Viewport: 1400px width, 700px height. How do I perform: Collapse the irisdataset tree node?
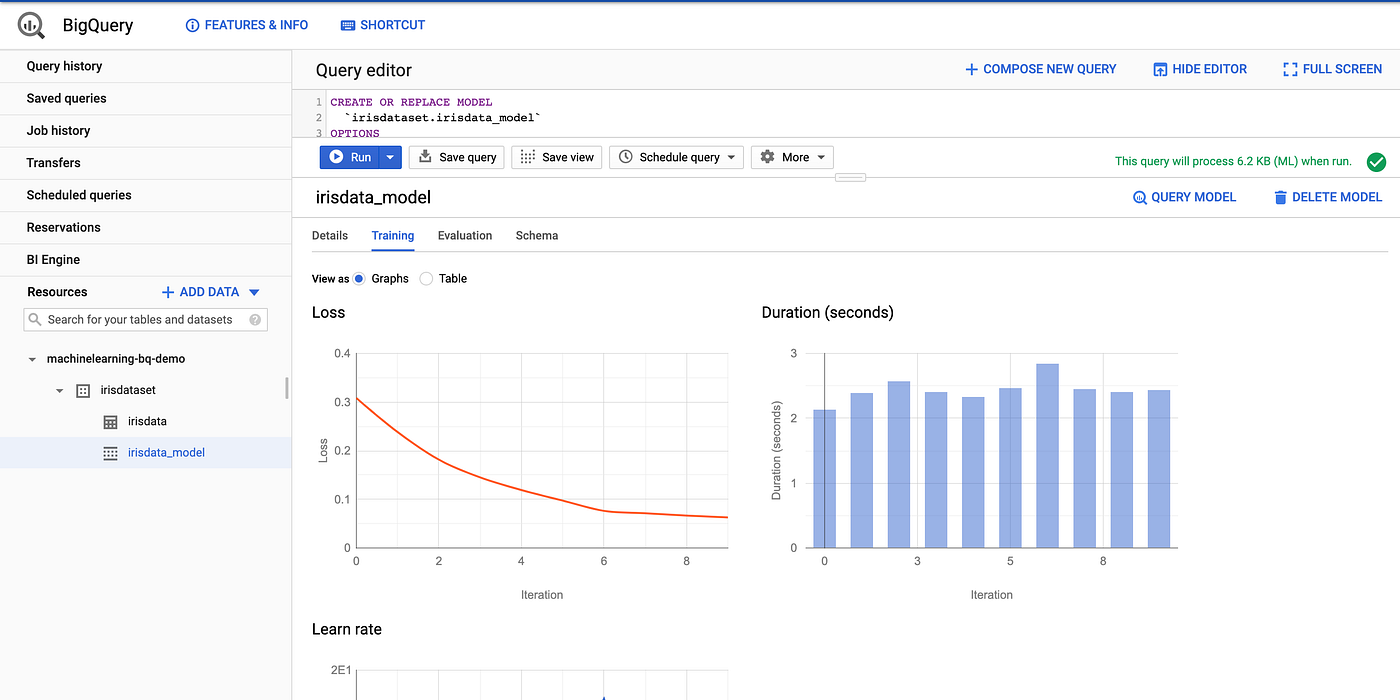click(x=58, y=390)
